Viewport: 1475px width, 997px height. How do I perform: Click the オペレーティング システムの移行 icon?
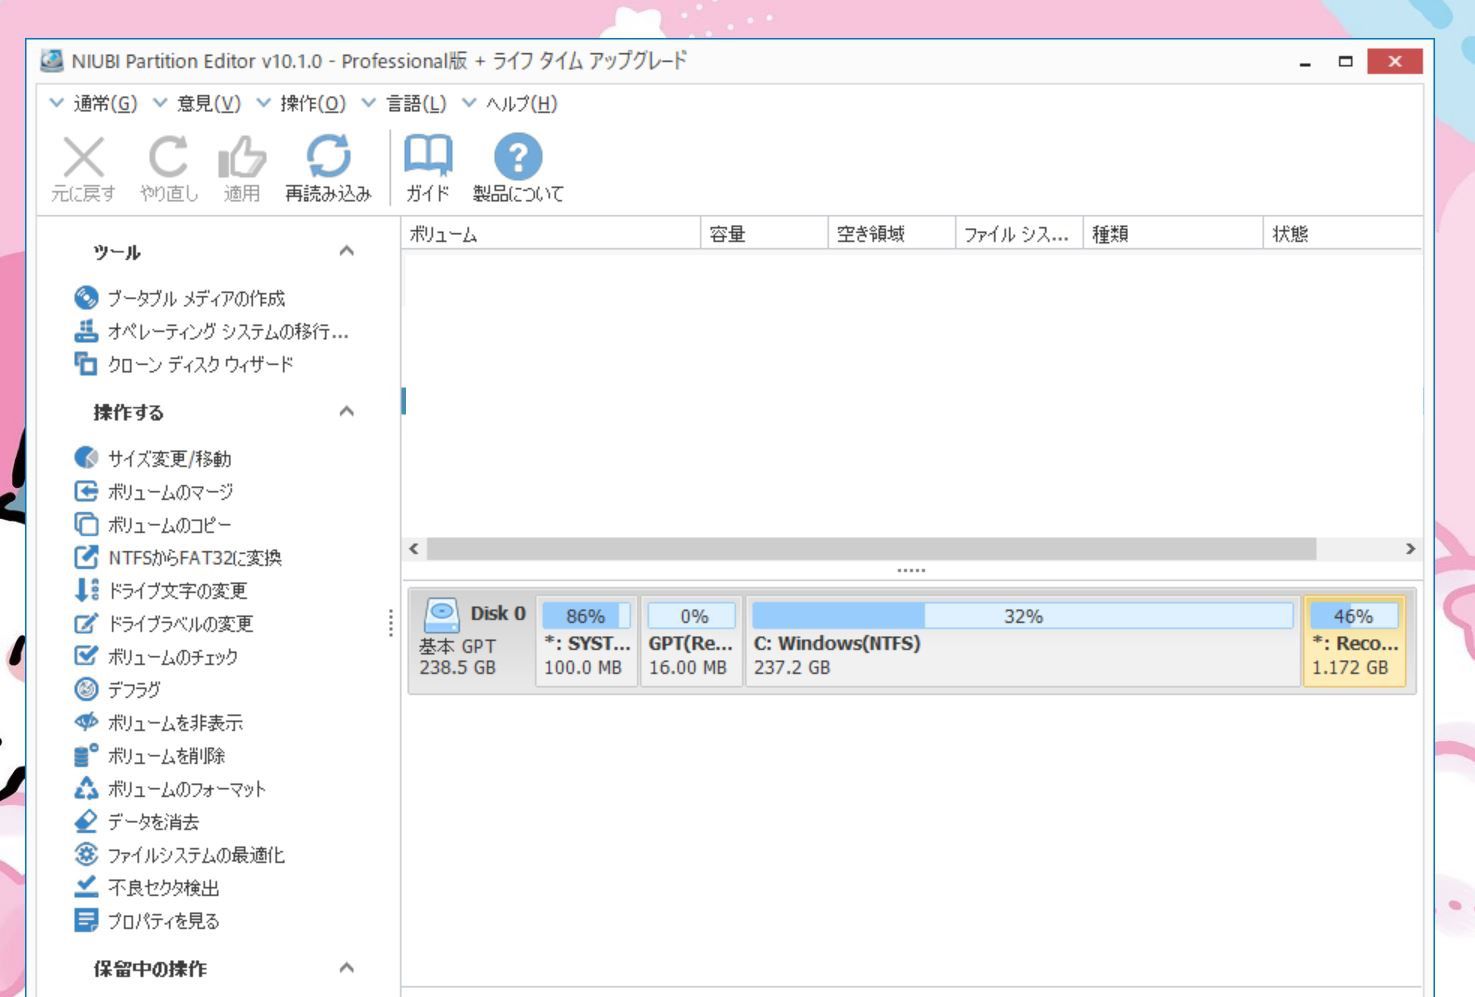(x=87, y=331)
